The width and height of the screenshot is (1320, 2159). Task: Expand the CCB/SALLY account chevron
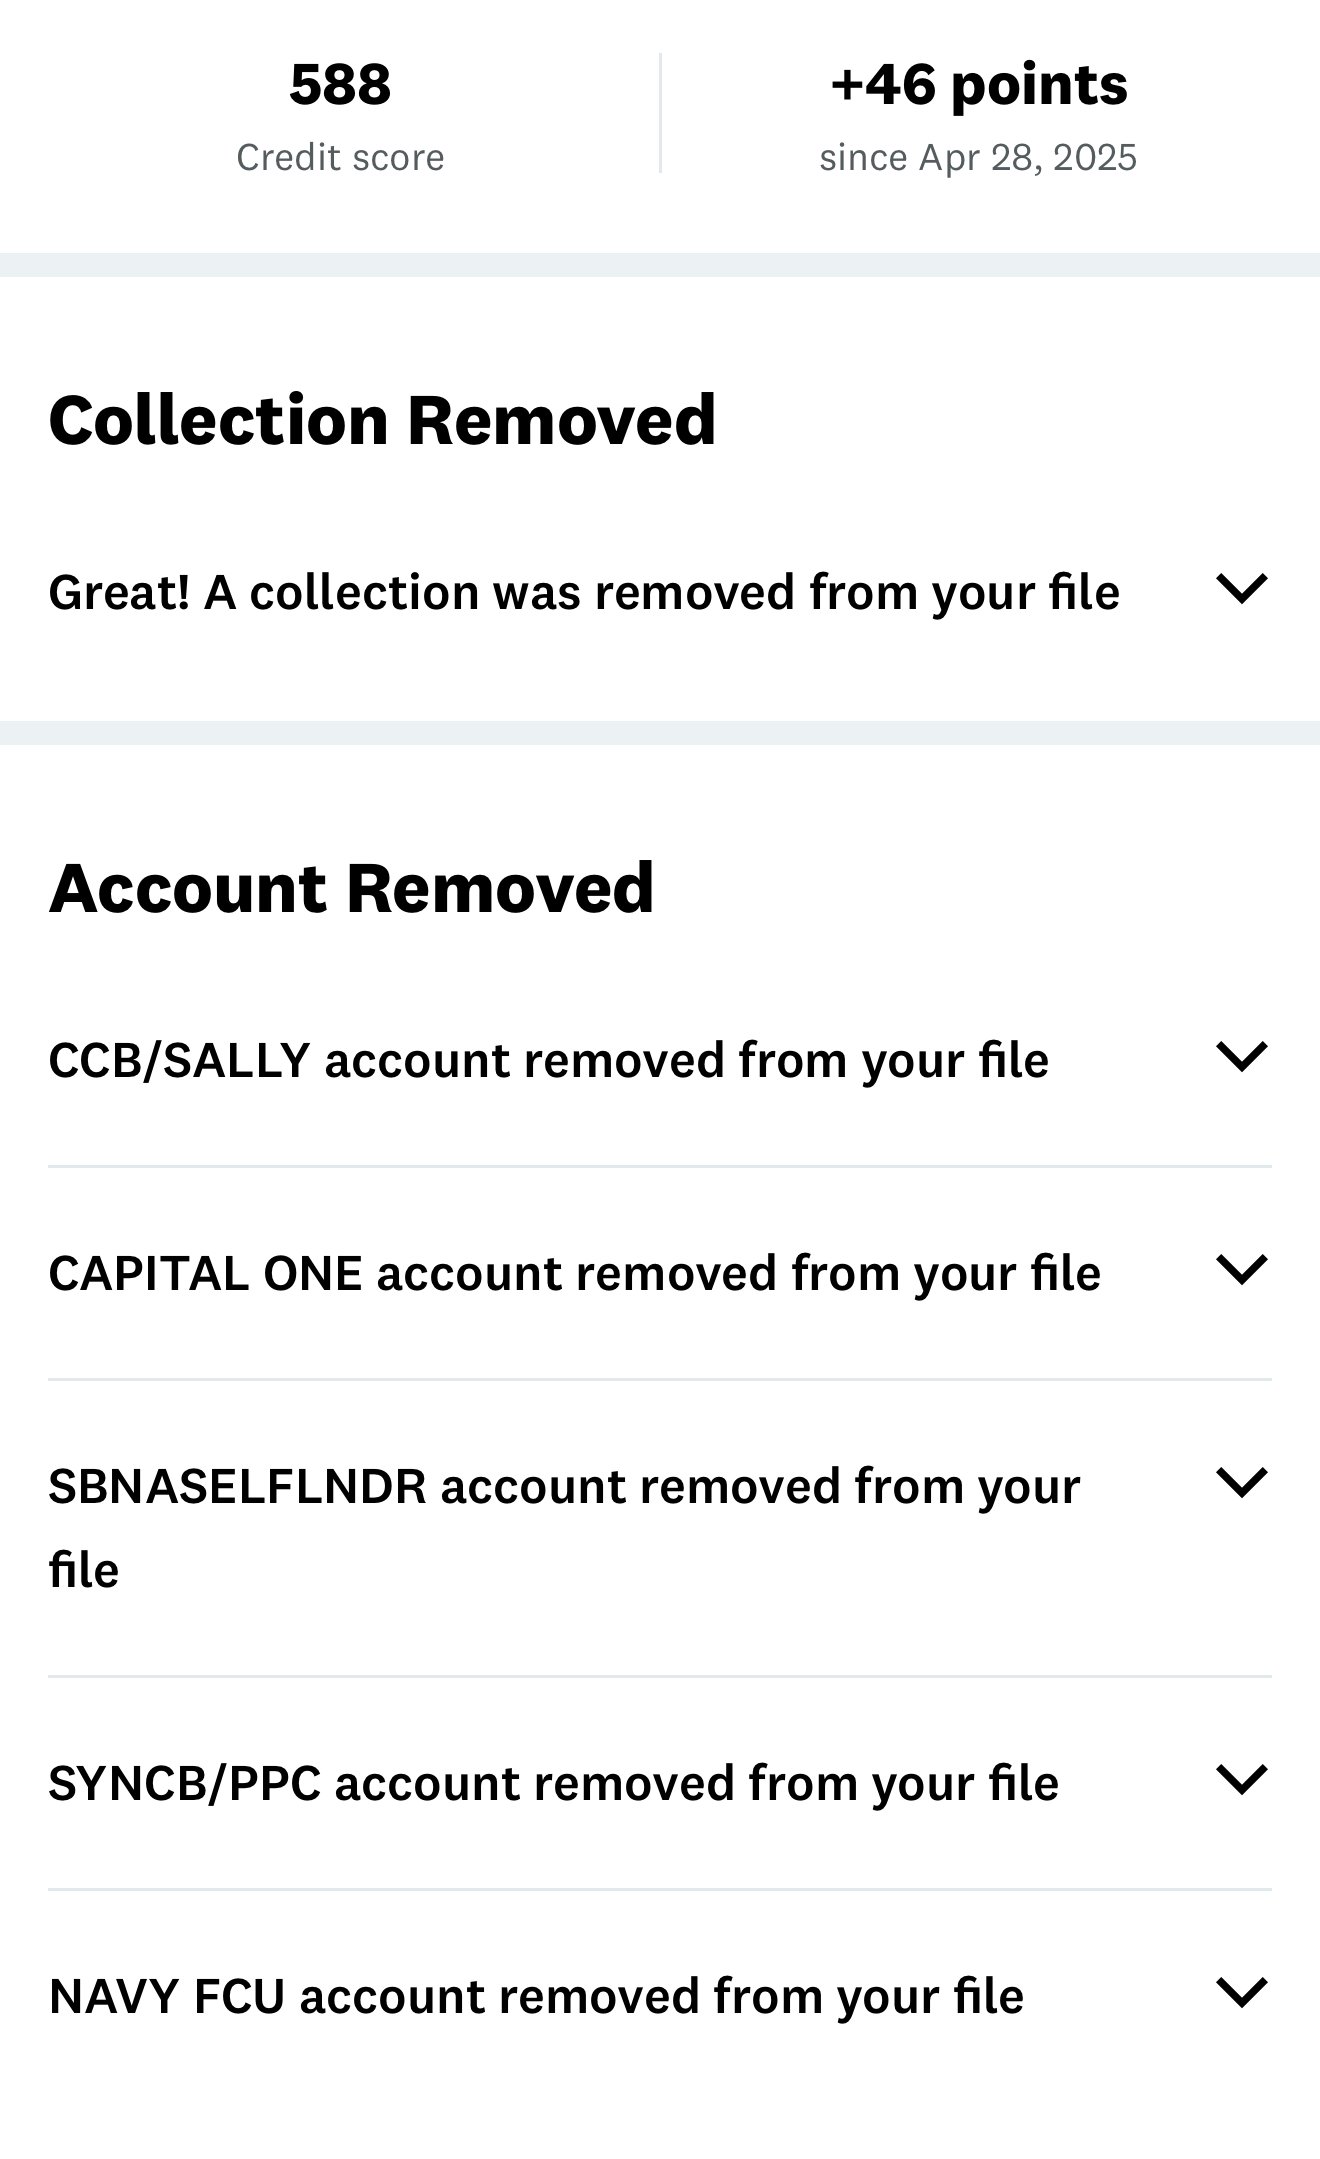(x=1242, y=1057)
